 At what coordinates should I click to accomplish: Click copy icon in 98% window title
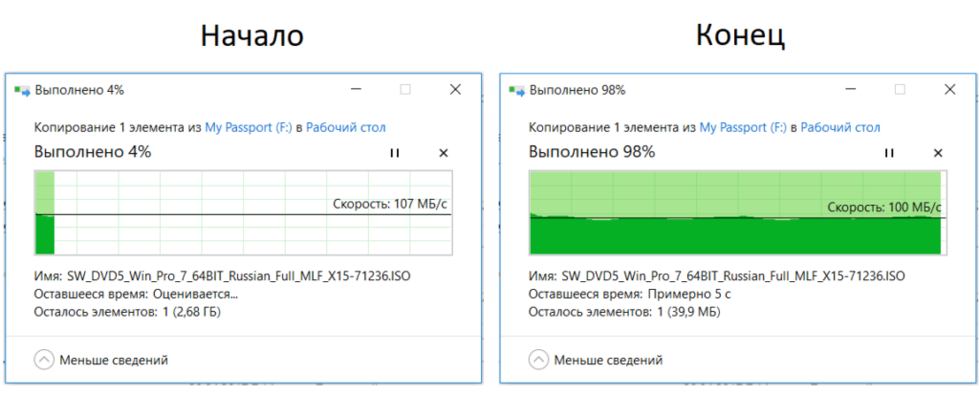(517, 91)
